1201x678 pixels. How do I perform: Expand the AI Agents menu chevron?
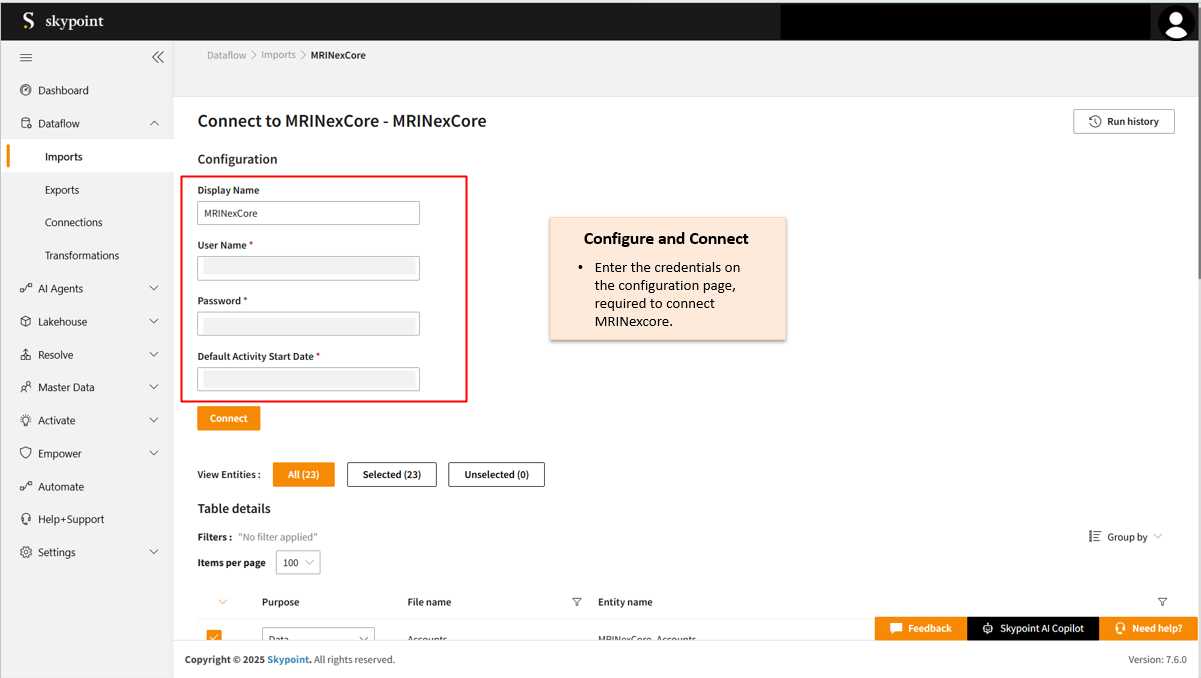pyautogui.click(x=154, y=288)
